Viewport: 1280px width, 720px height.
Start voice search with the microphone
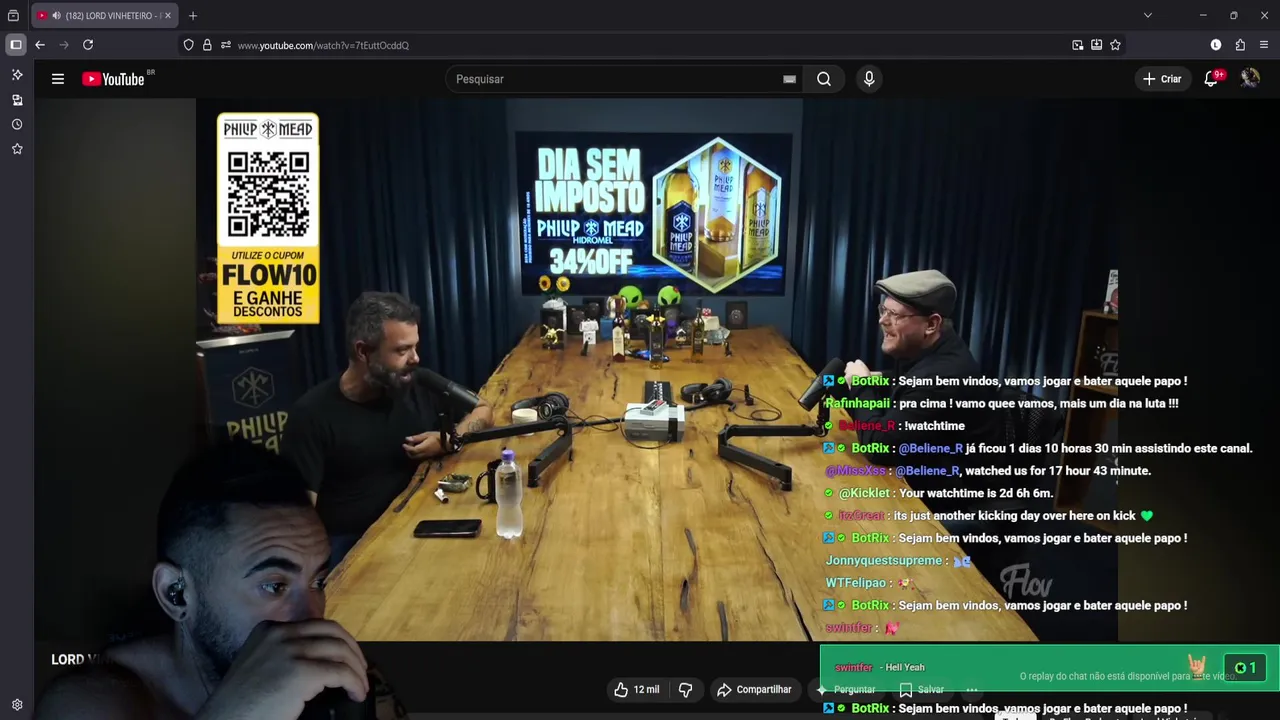(869, 79)
